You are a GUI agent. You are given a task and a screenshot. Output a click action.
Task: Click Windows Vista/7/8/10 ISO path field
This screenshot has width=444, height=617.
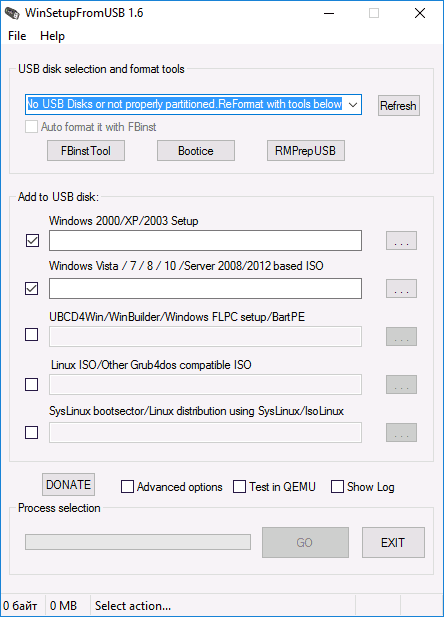pyautogui.click(x=205, y=288)
